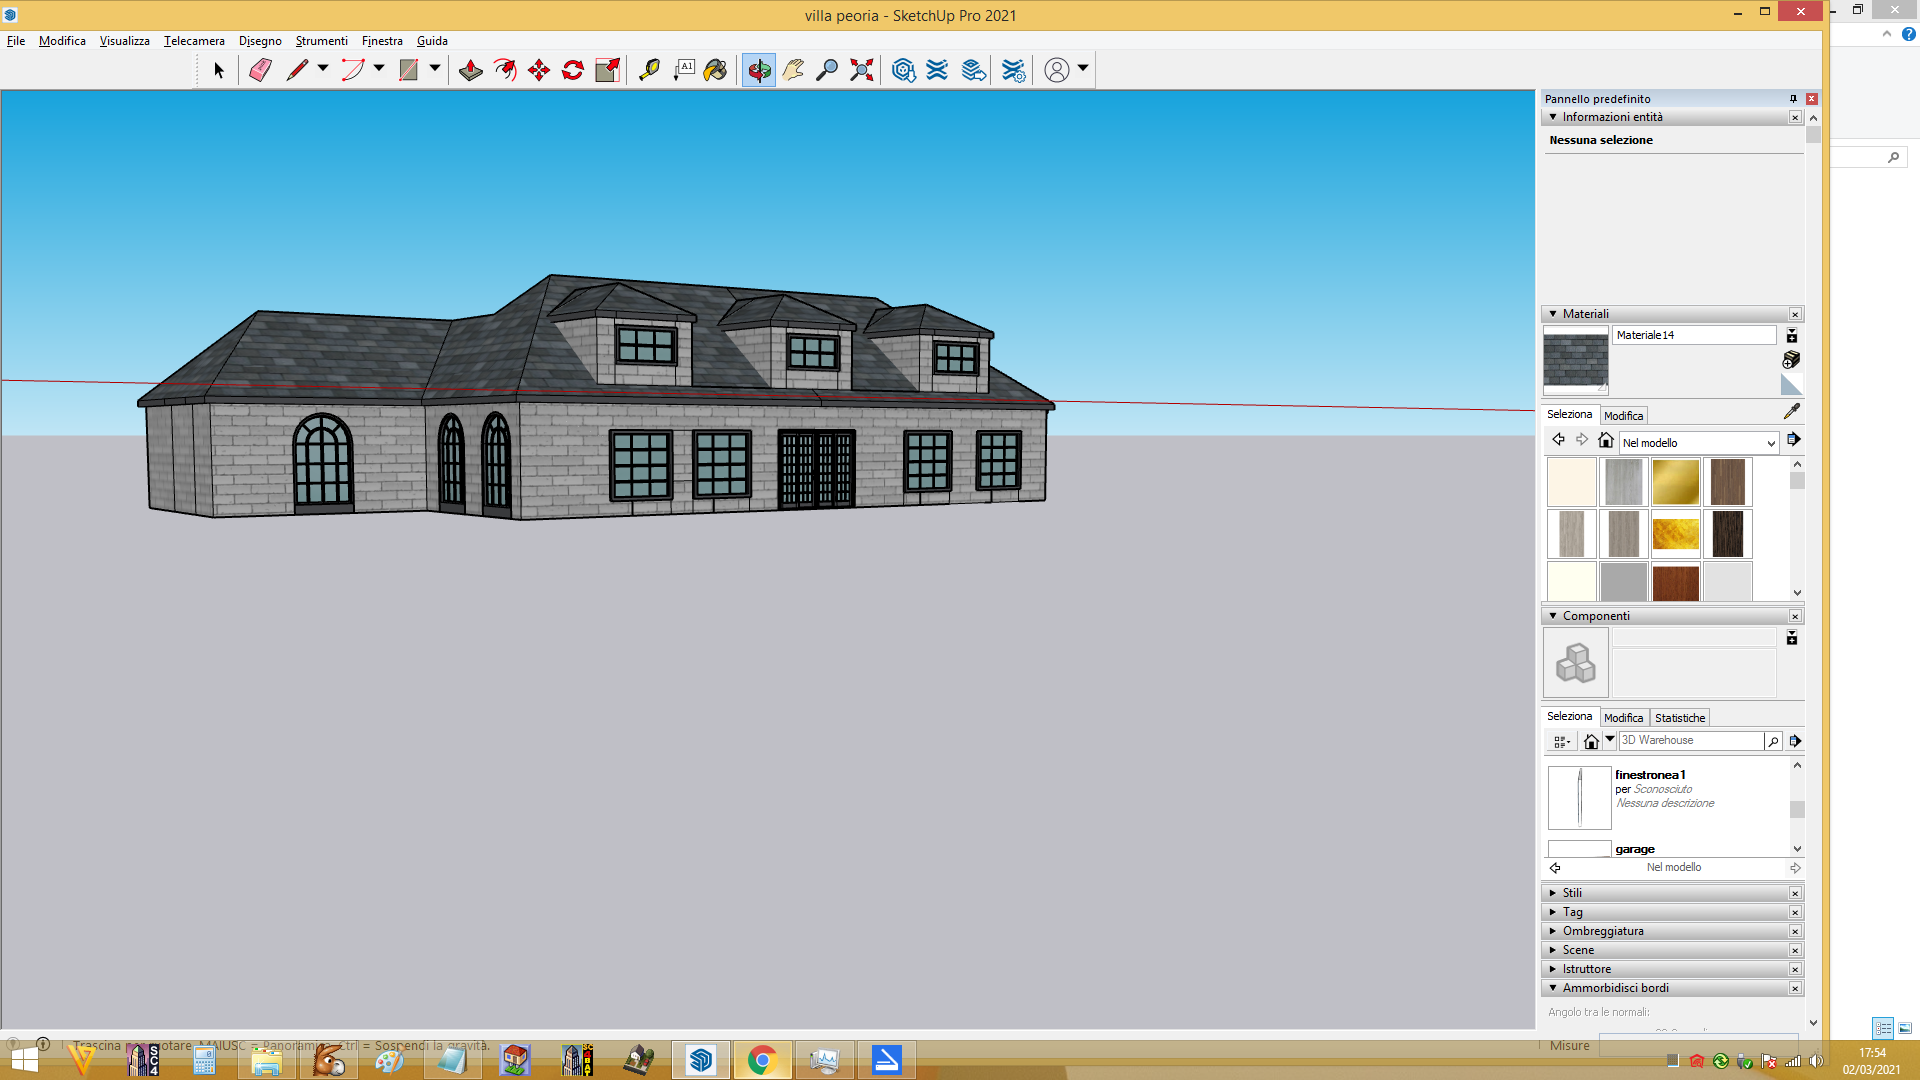This screenshot has height=1080, width=1920.
Task: Open Google Chrome from the taskbar
Action: click(x=762, y=1060)
